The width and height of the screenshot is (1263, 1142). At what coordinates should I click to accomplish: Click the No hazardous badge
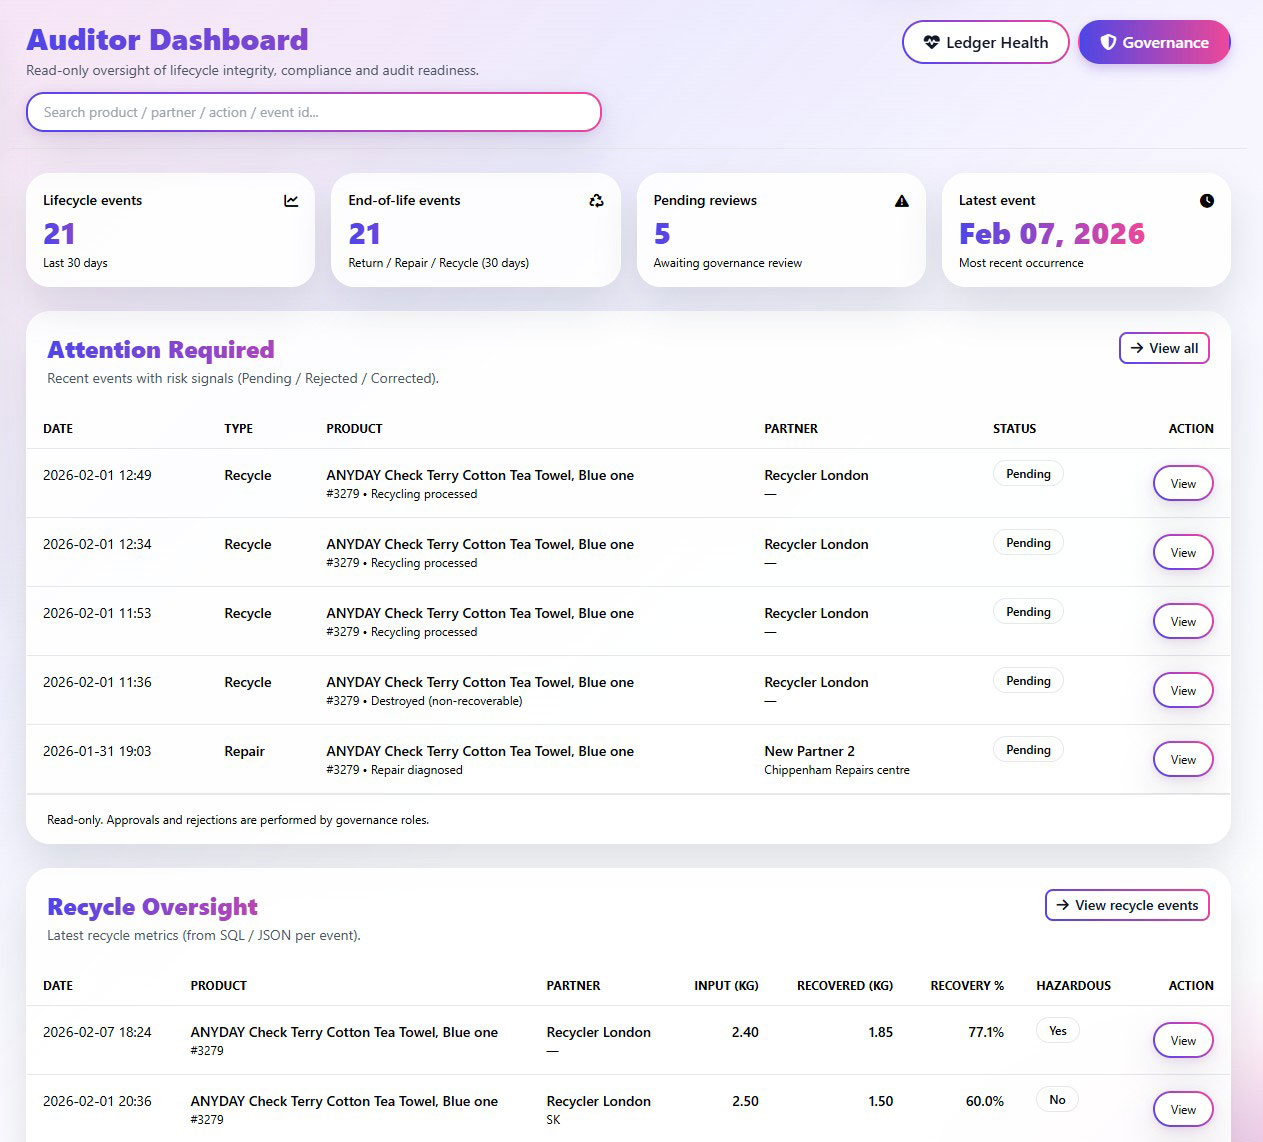tap(1057, 1100)
